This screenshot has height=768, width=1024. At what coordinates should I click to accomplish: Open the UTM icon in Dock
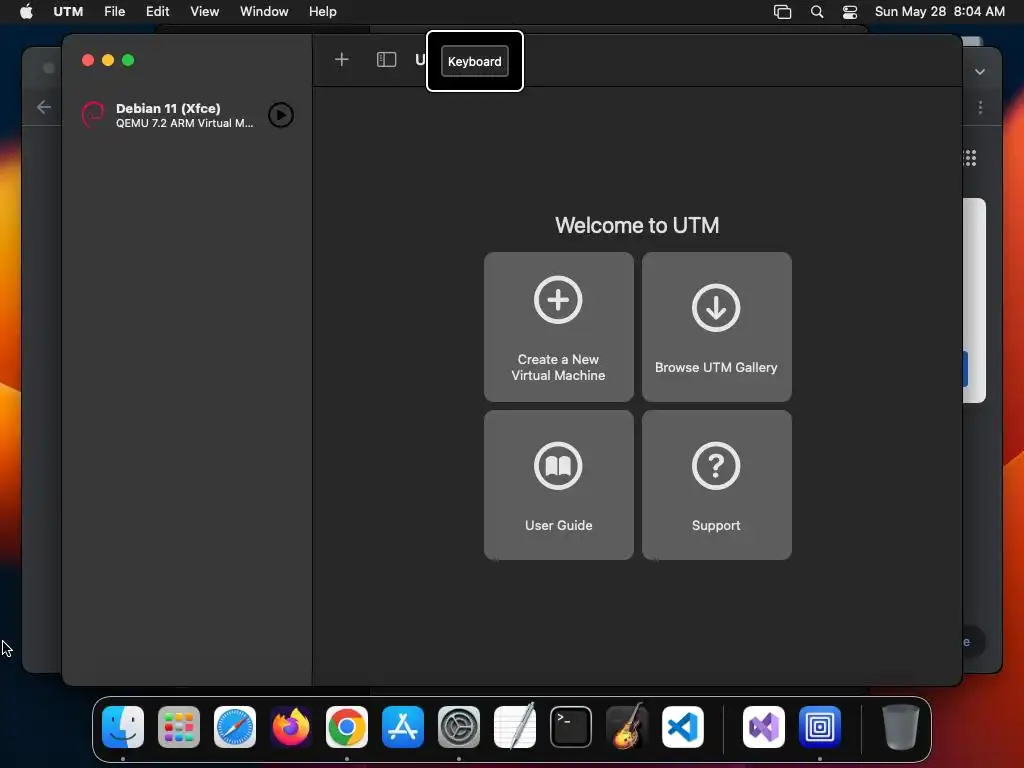point(820,726)
